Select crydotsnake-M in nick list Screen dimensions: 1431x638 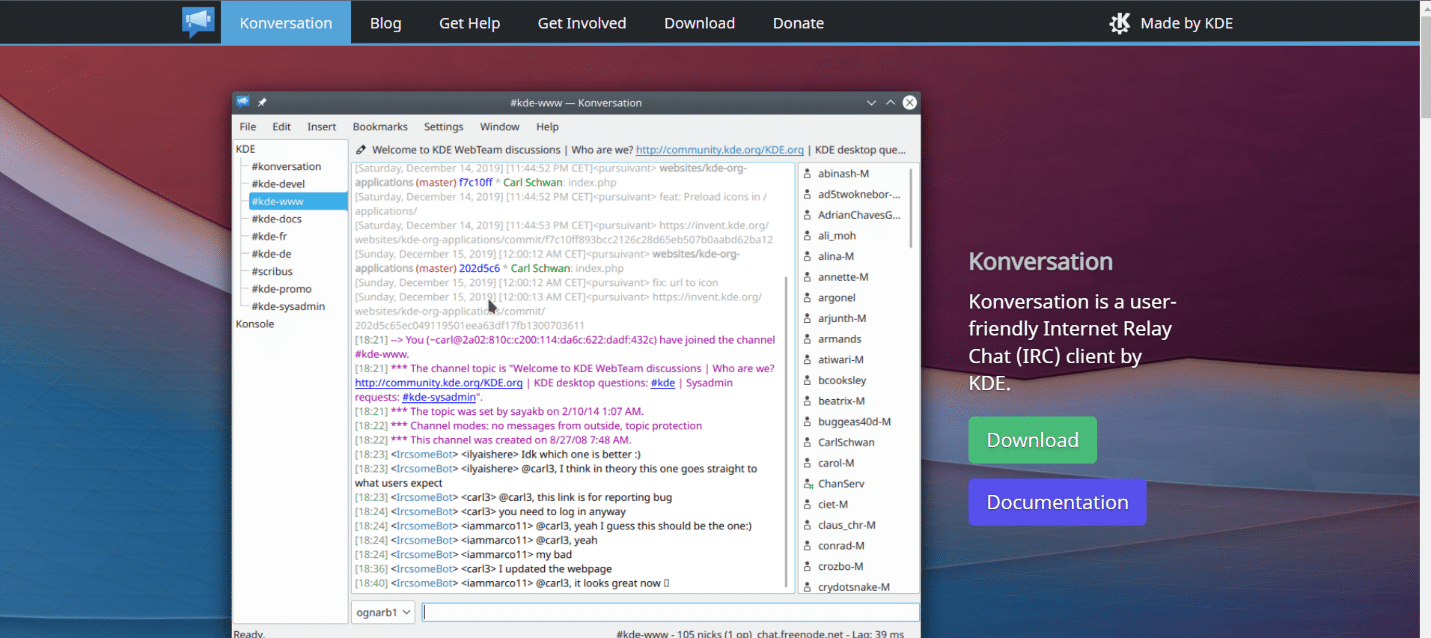[x=853, y=587]
